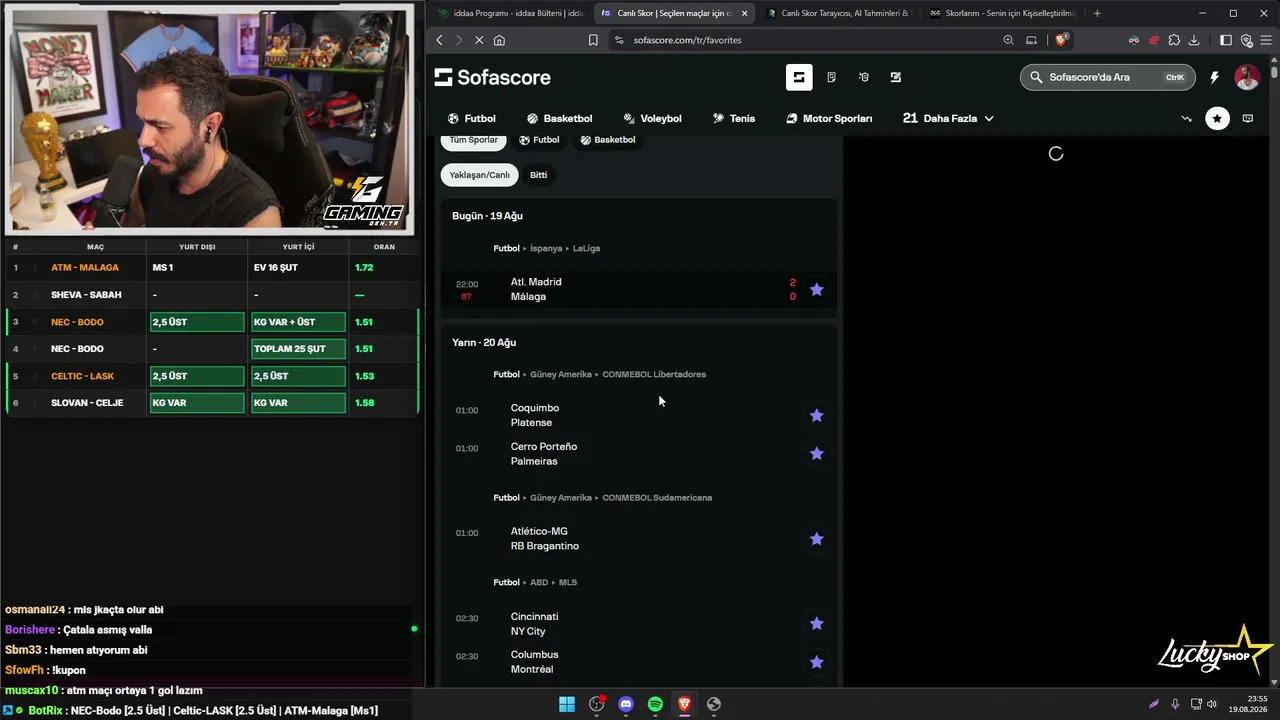Viewport: 1280px width, 720px height.
Task: Switch to the Canlı Skor Tarayıcısı browser tab
Action: (x=837, y=13)
